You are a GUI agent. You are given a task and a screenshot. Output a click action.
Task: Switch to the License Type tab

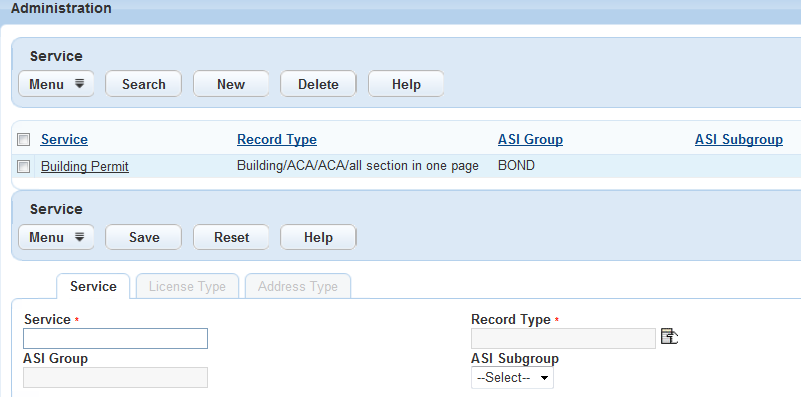[187, 286]
